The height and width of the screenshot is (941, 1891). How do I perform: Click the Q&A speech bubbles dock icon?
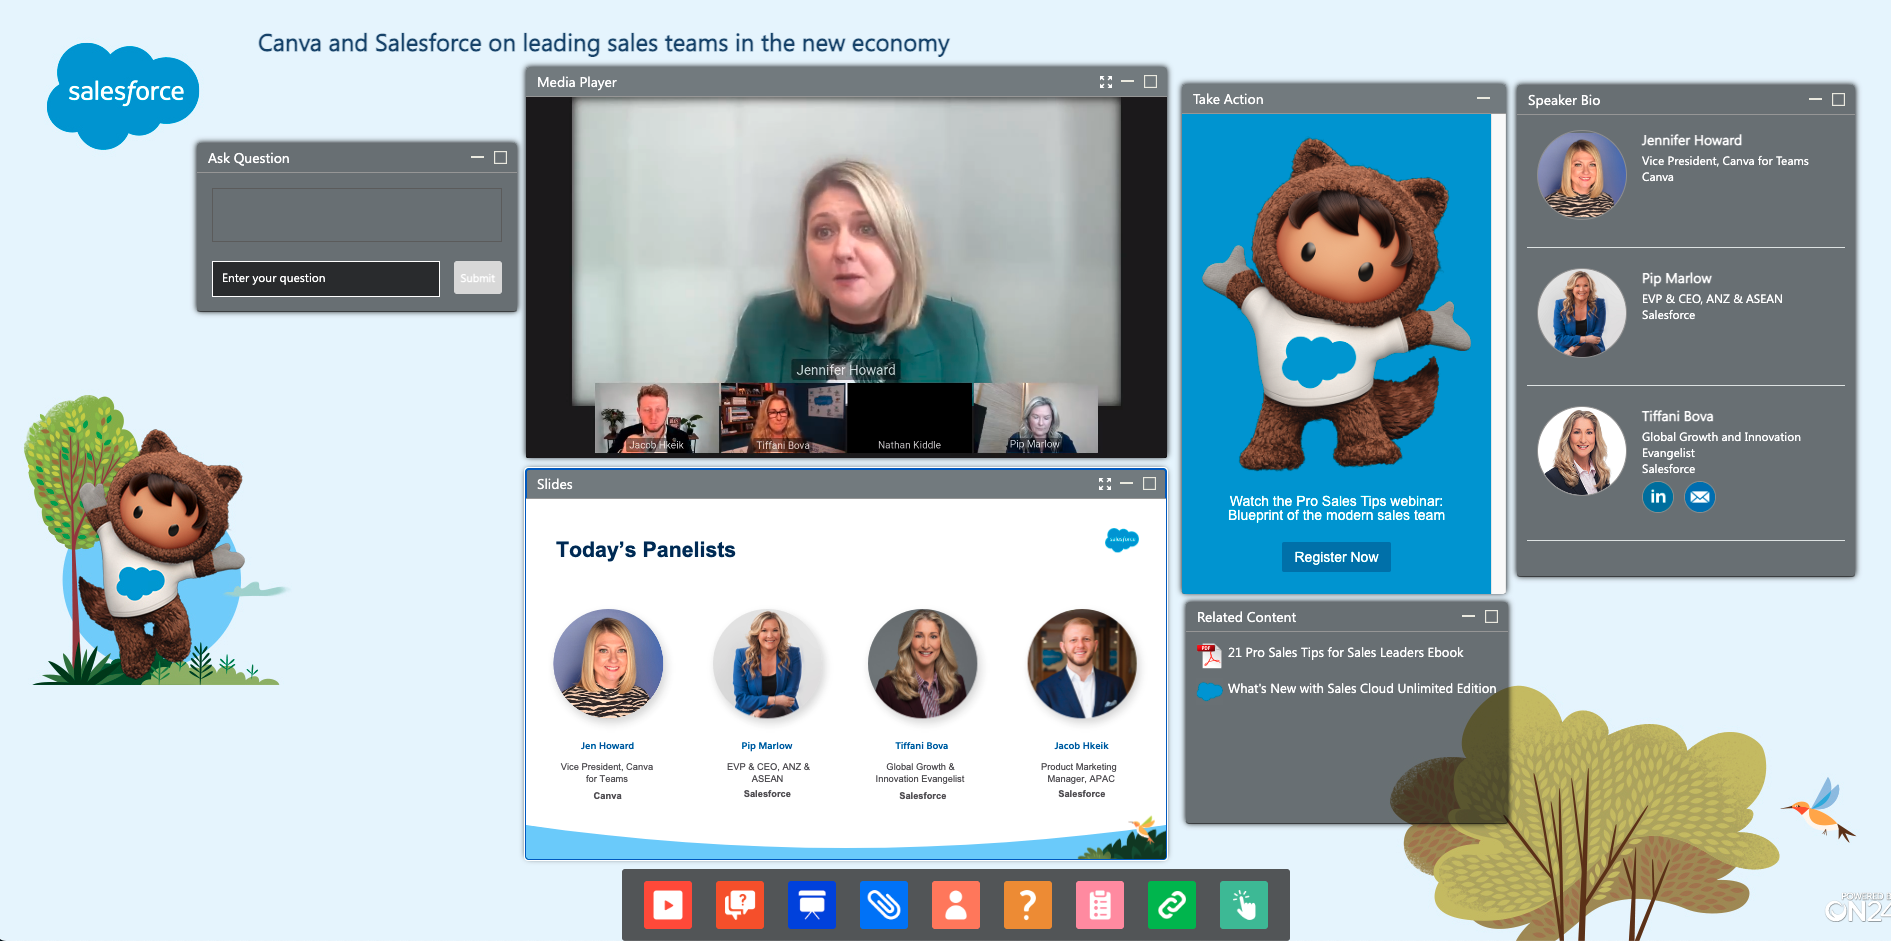(739, 905)
